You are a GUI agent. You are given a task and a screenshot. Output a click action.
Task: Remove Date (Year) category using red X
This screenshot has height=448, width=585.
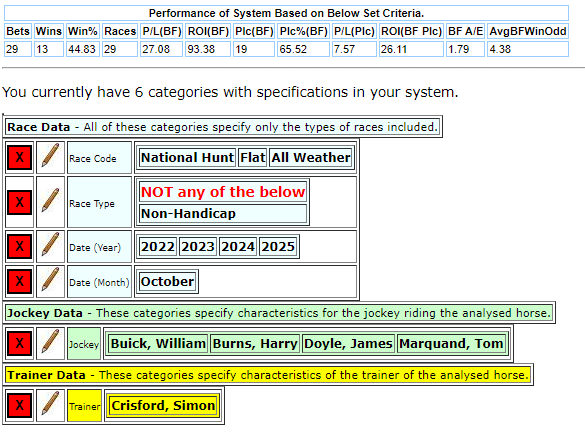[19, 246]
